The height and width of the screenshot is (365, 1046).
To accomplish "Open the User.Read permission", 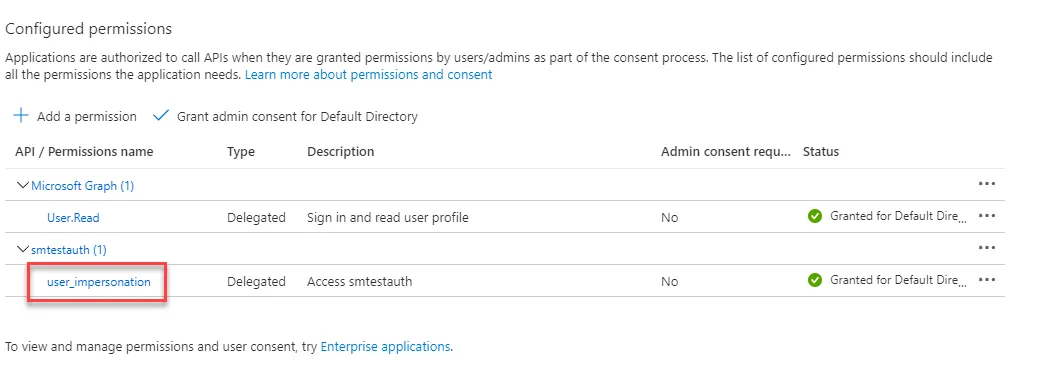I will click(x=73, y=218).
